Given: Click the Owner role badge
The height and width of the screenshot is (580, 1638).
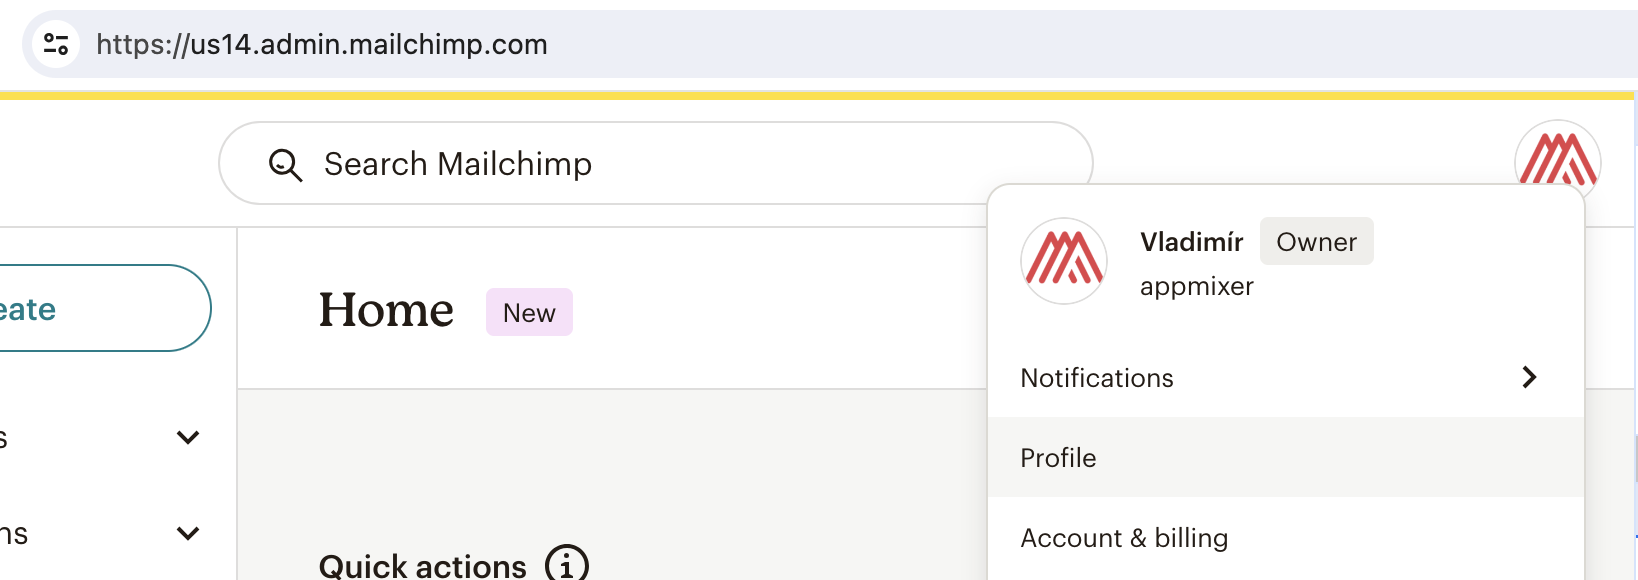Looking at the screenshot, I should pos(1316,242).
